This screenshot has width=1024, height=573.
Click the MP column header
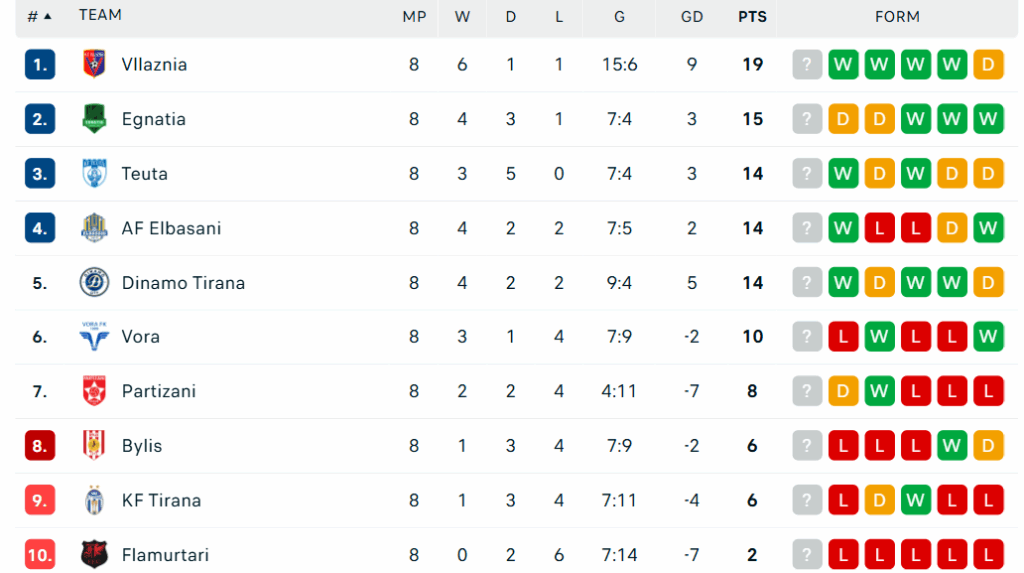[x=414, y=16]
